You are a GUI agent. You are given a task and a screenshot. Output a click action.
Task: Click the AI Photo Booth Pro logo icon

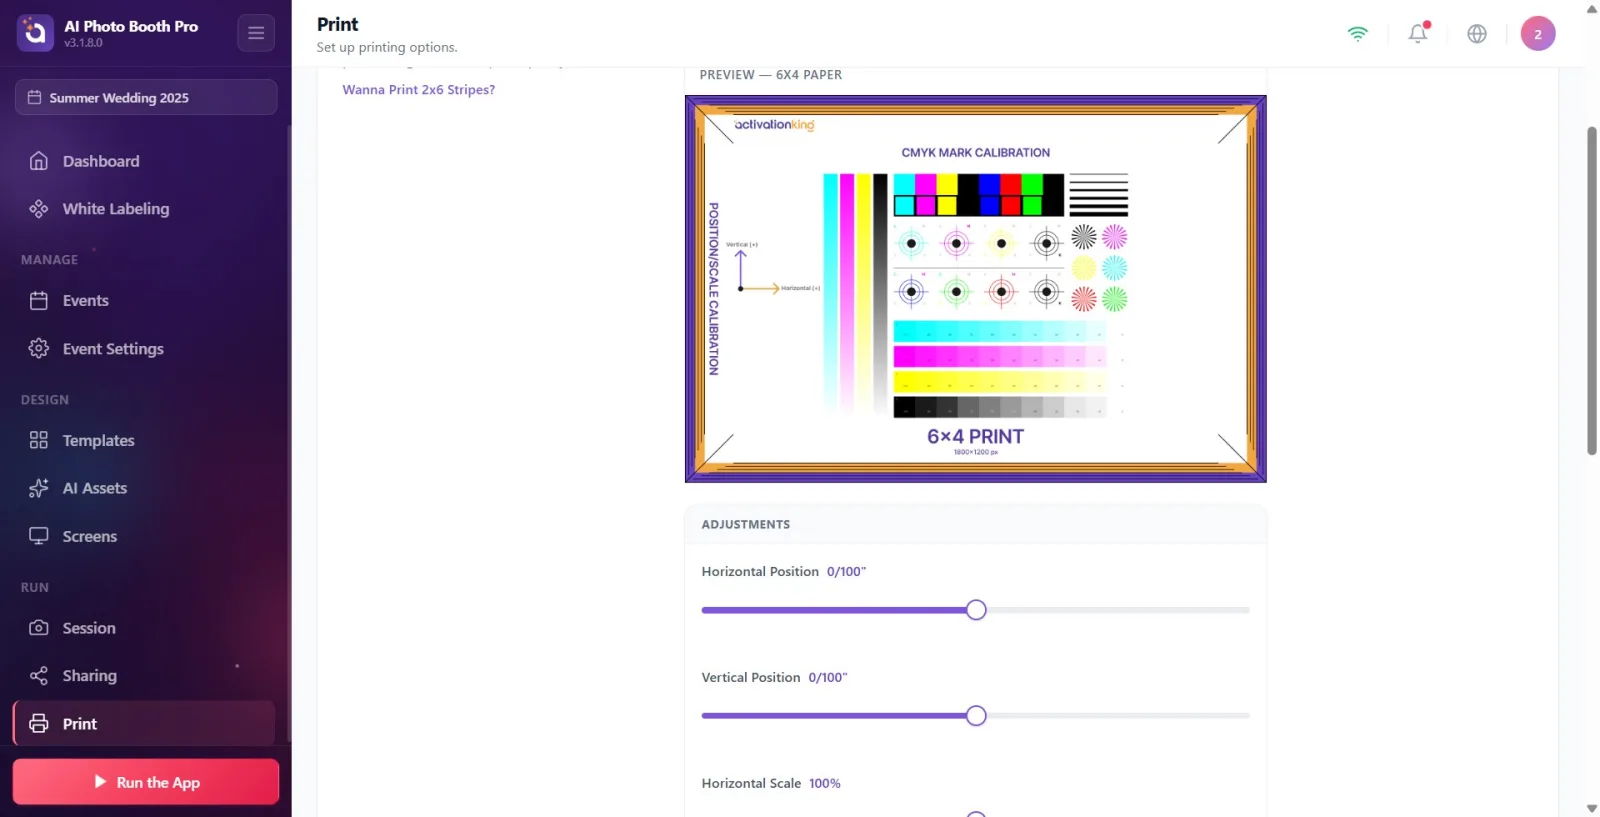click(x=35, y=33)
